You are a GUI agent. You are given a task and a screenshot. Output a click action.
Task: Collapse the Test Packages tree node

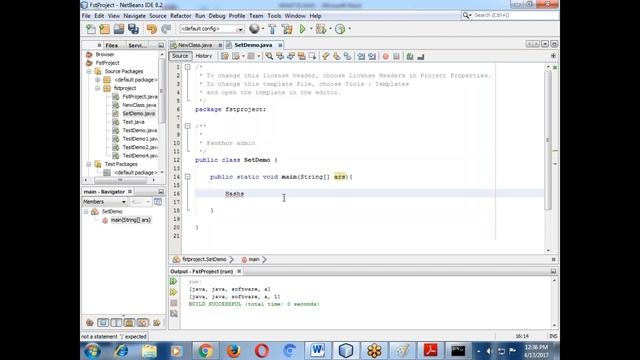(x=89, y=164)
